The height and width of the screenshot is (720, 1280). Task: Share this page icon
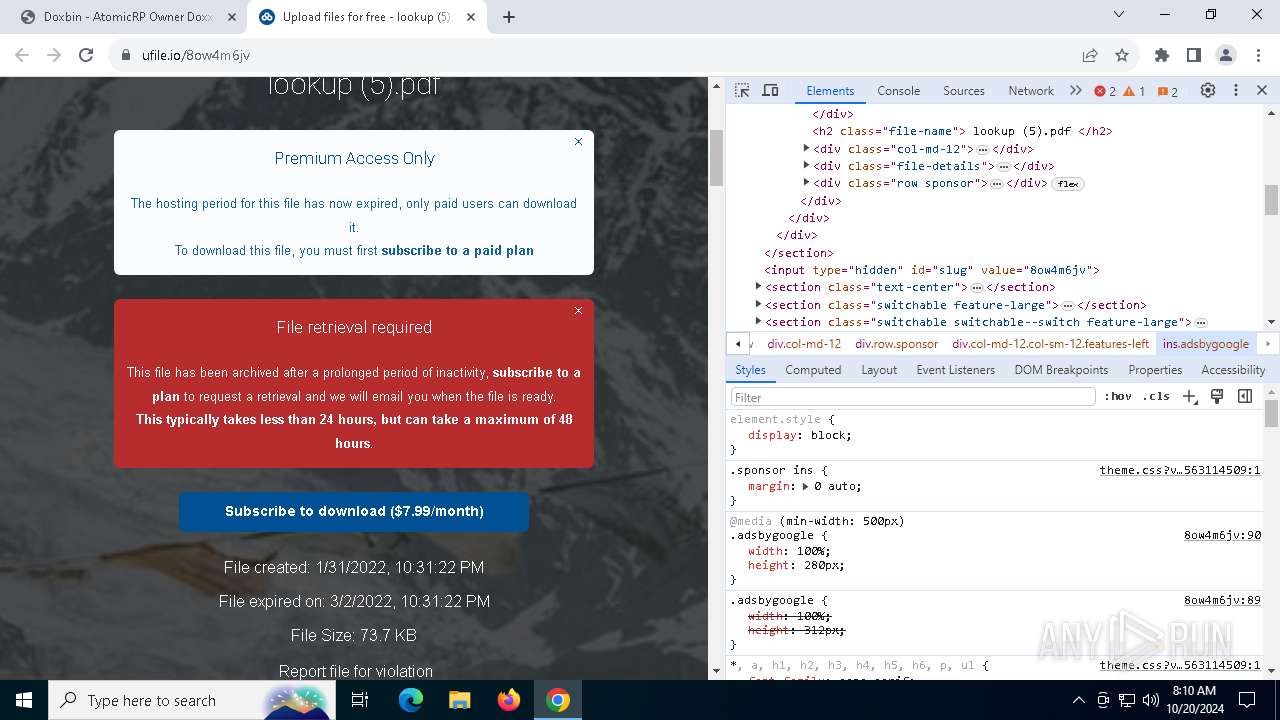[x=1090, y=55]
